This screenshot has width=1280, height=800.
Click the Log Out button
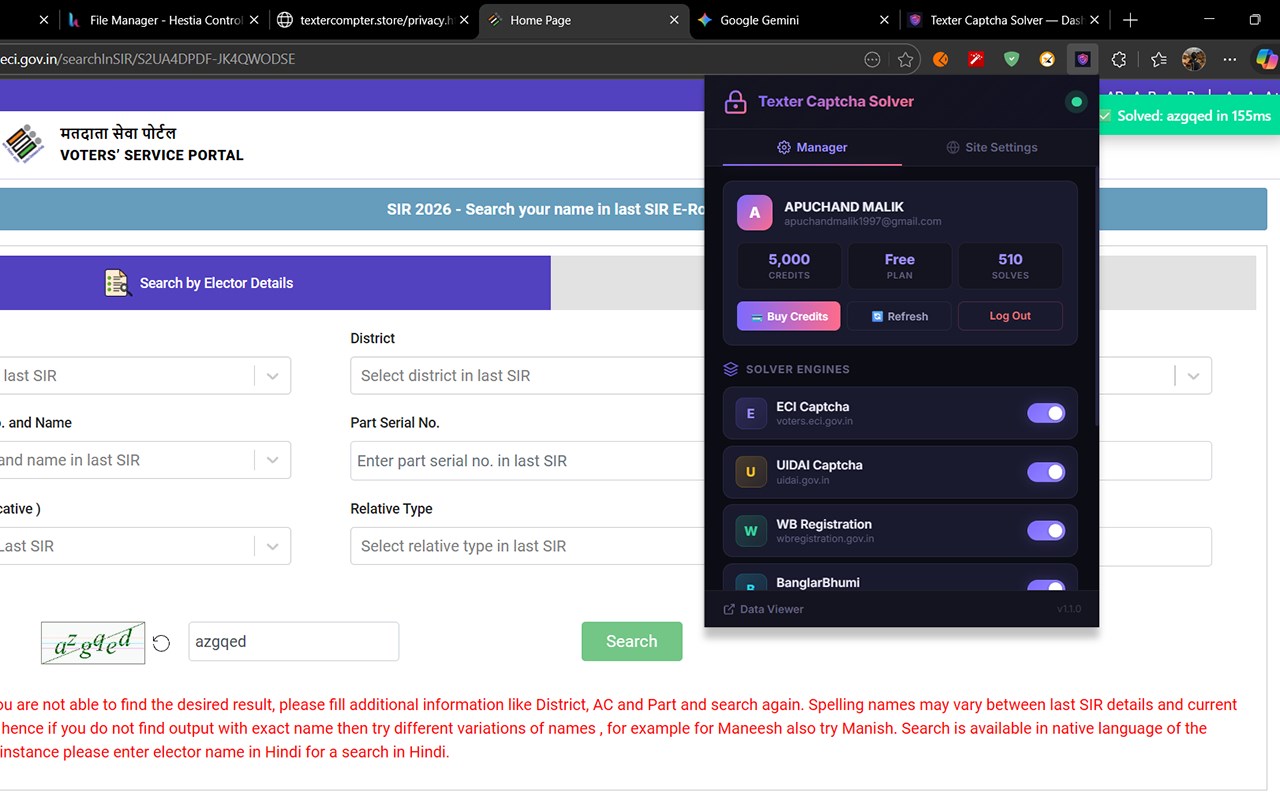click(1010, 316)
